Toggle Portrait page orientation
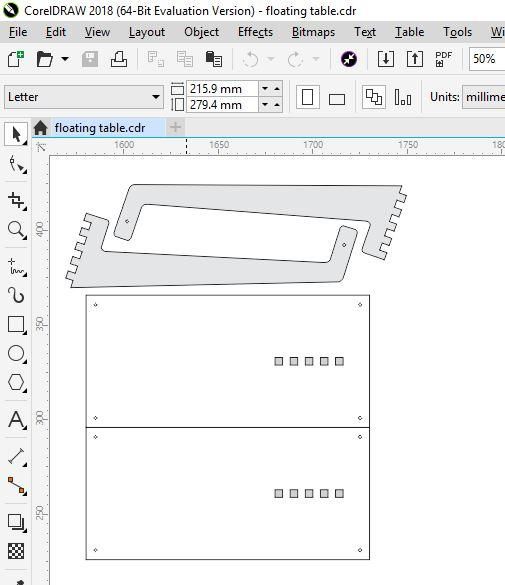Viewport: 505px width, 585px height. click(x=308, y=97)
